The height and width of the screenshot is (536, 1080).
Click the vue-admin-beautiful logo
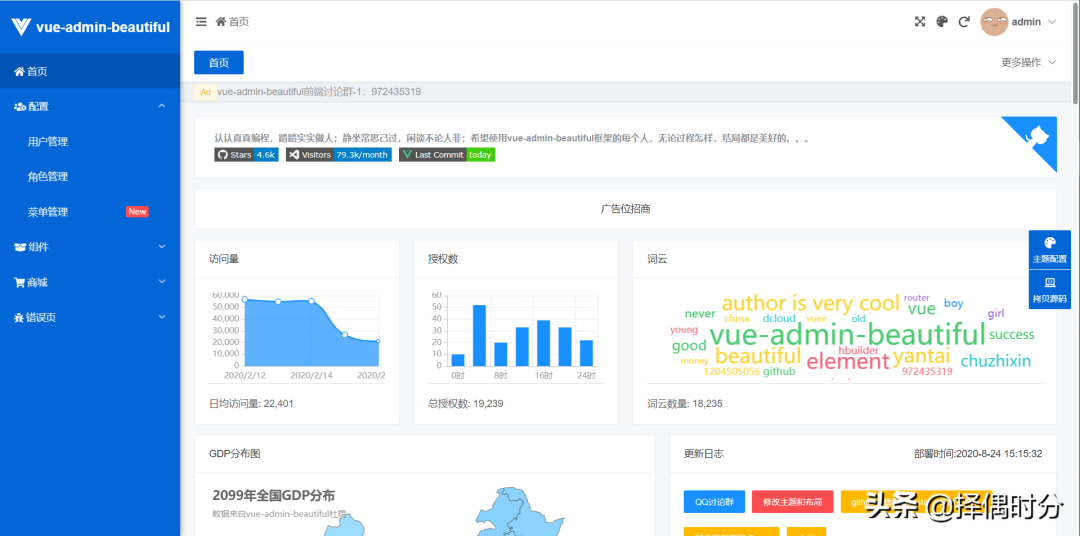90,27
